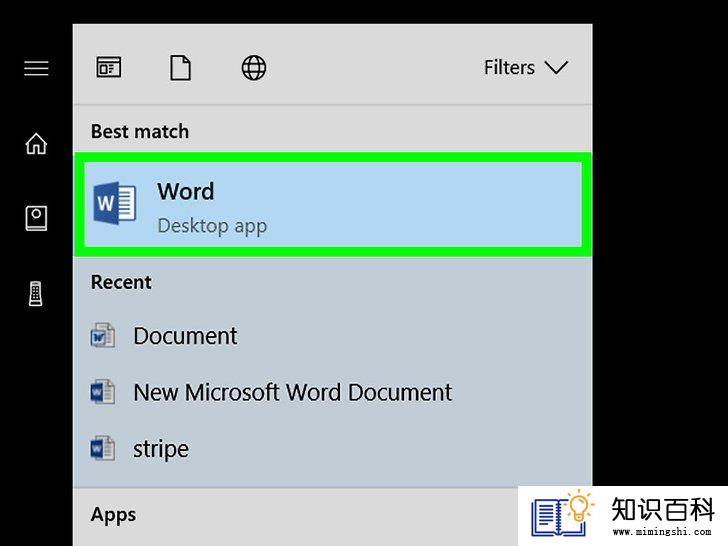Filter results by Web globe icon
Screen dimensions: 728x546
point(254,68)
